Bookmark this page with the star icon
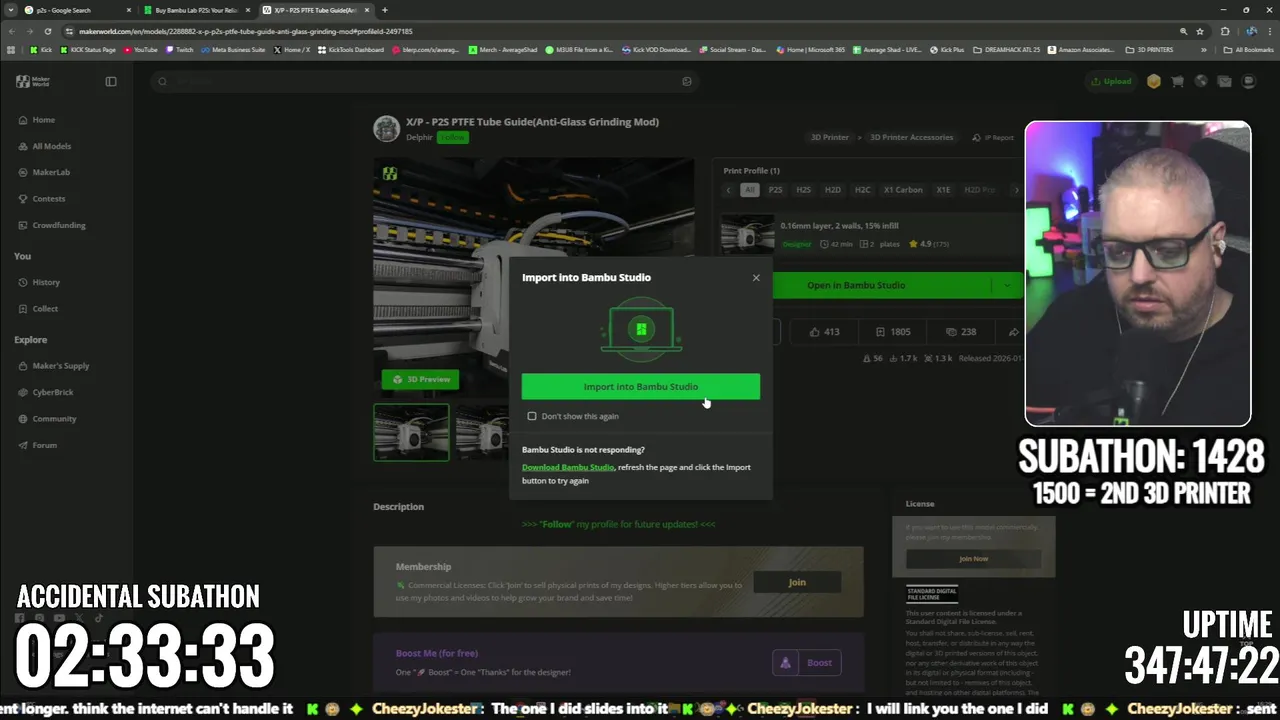The width and height of the screenshot is (1280, 720). [1200, 31]
